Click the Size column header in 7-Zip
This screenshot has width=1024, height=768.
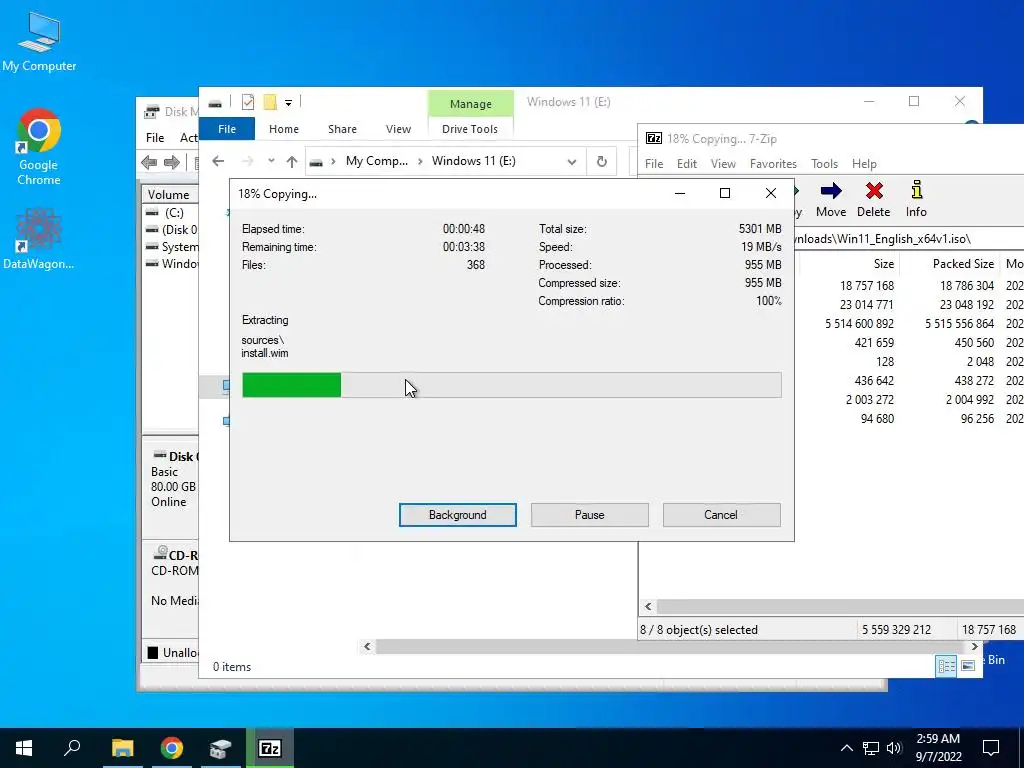click(x=849, y=264)
